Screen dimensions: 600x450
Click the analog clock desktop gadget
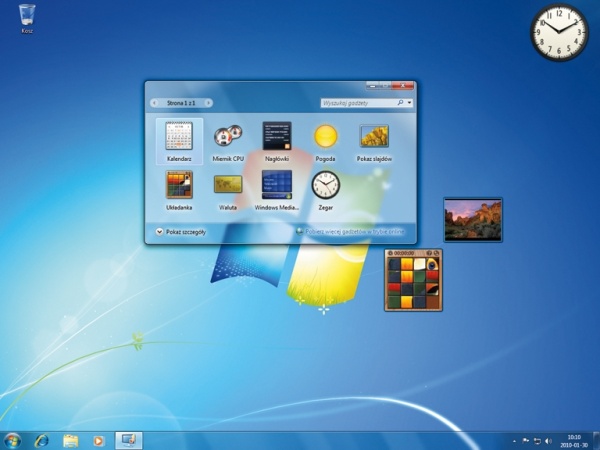559,32
